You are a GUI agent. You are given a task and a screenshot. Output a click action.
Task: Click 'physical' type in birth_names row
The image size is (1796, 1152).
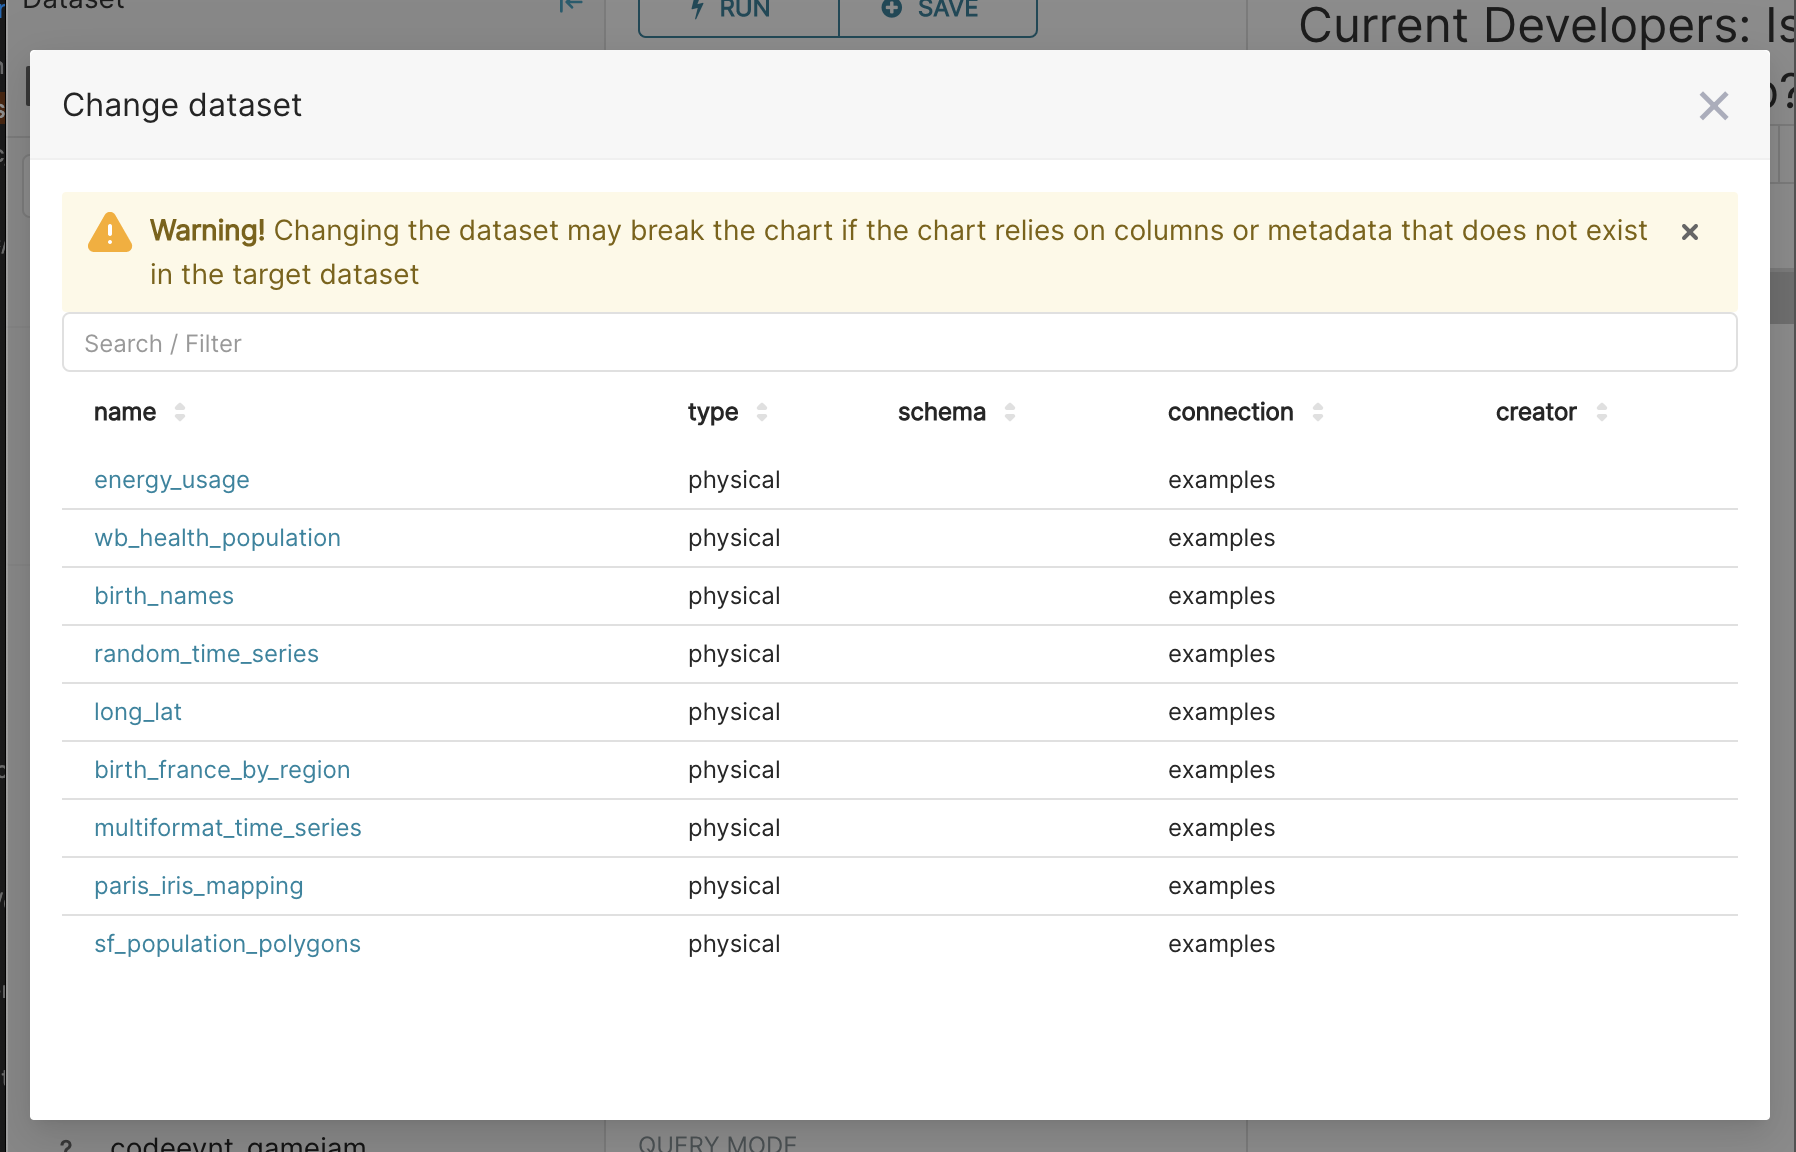[x=734, y=596]
